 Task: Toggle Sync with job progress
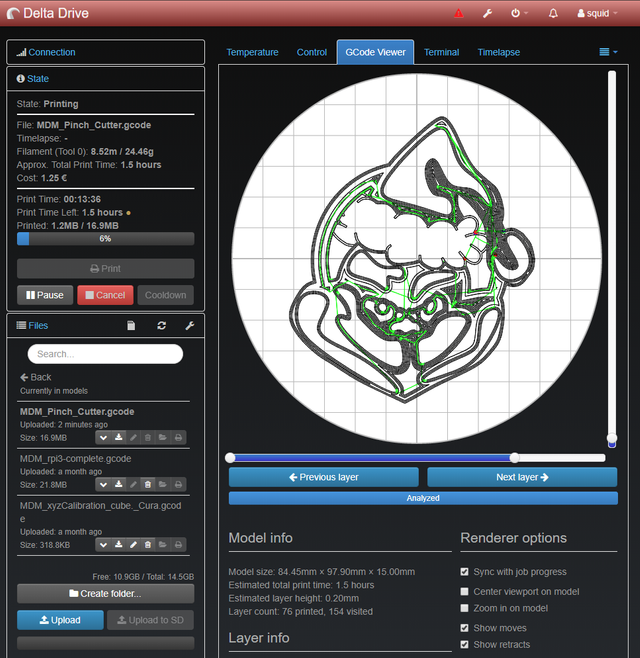click(x=464, y=572)
